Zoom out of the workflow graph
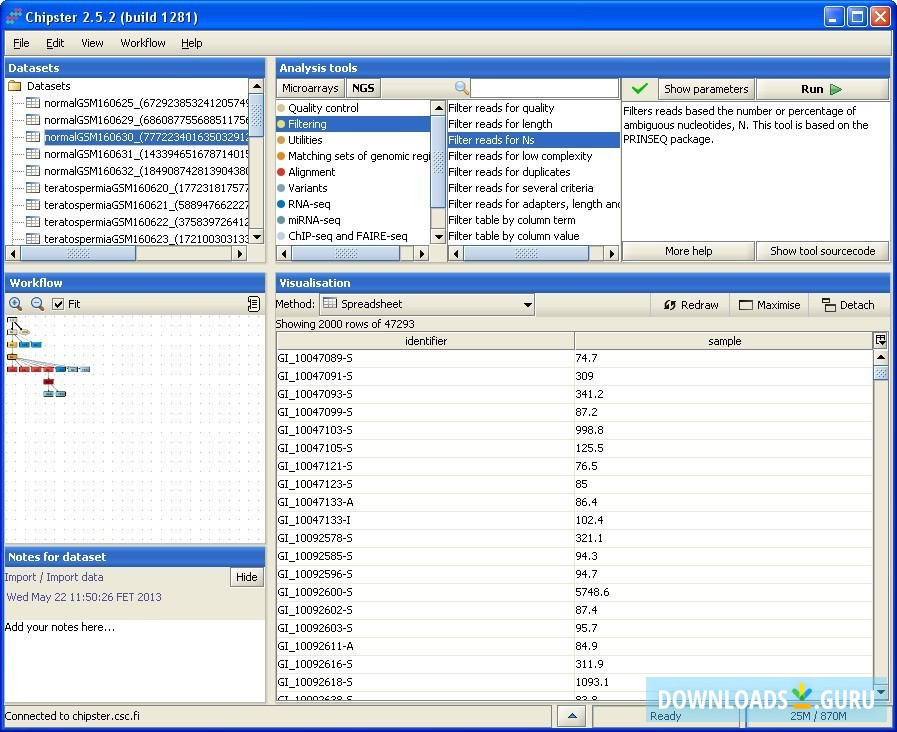Image resolution: width=897 pixels, height=732 pixels. [x=37, y=304]
